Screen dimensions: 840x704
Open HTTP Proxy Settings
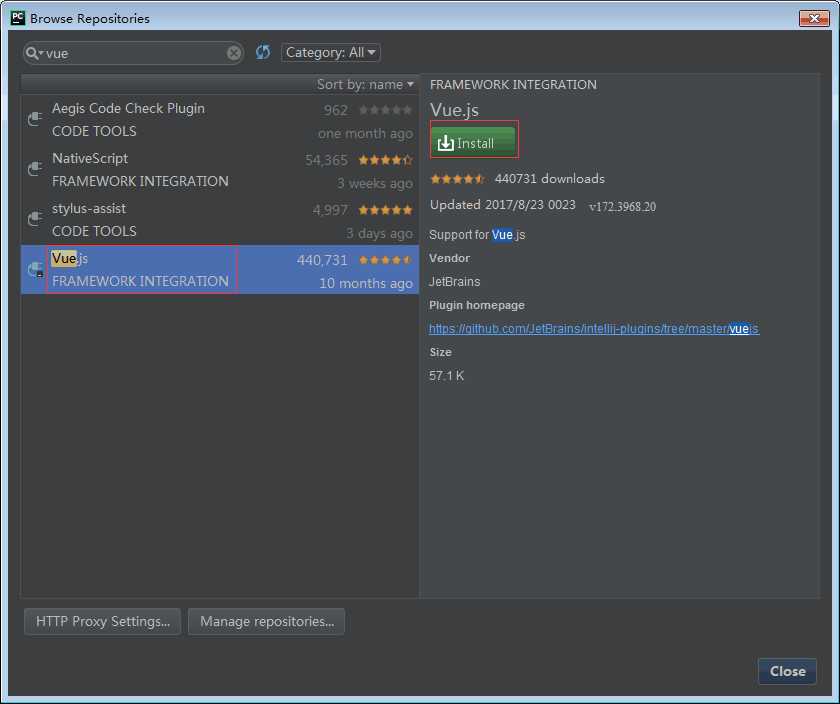[x=102, y=621]
